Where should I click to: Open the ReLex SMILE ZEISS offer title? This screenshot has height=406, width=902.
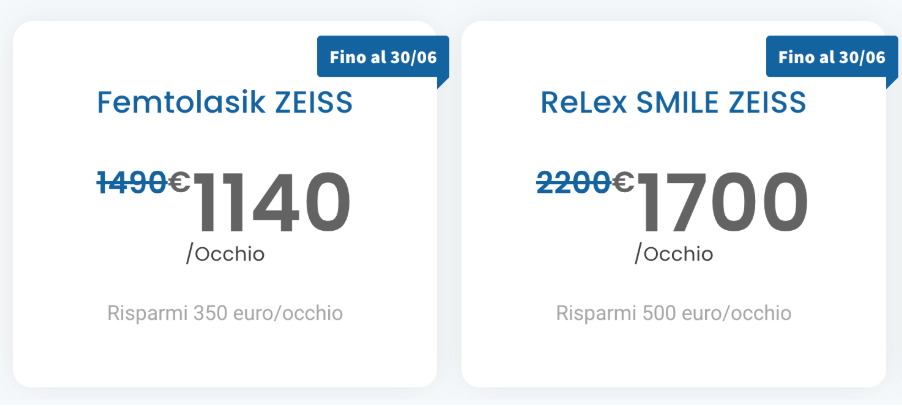point(673,103)
